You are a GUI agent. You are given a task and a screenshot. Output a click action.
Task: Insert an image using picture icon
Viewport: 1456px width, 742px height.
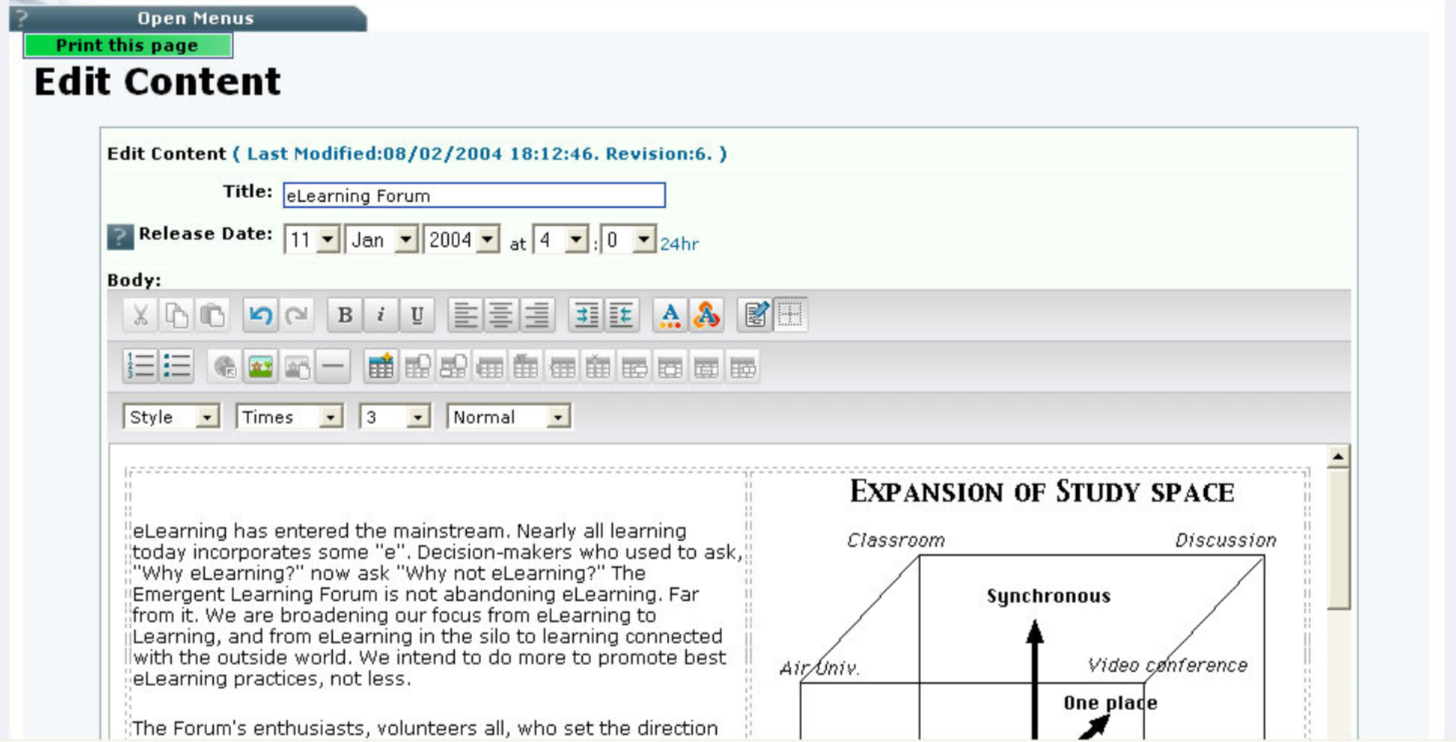pos(261,367)
